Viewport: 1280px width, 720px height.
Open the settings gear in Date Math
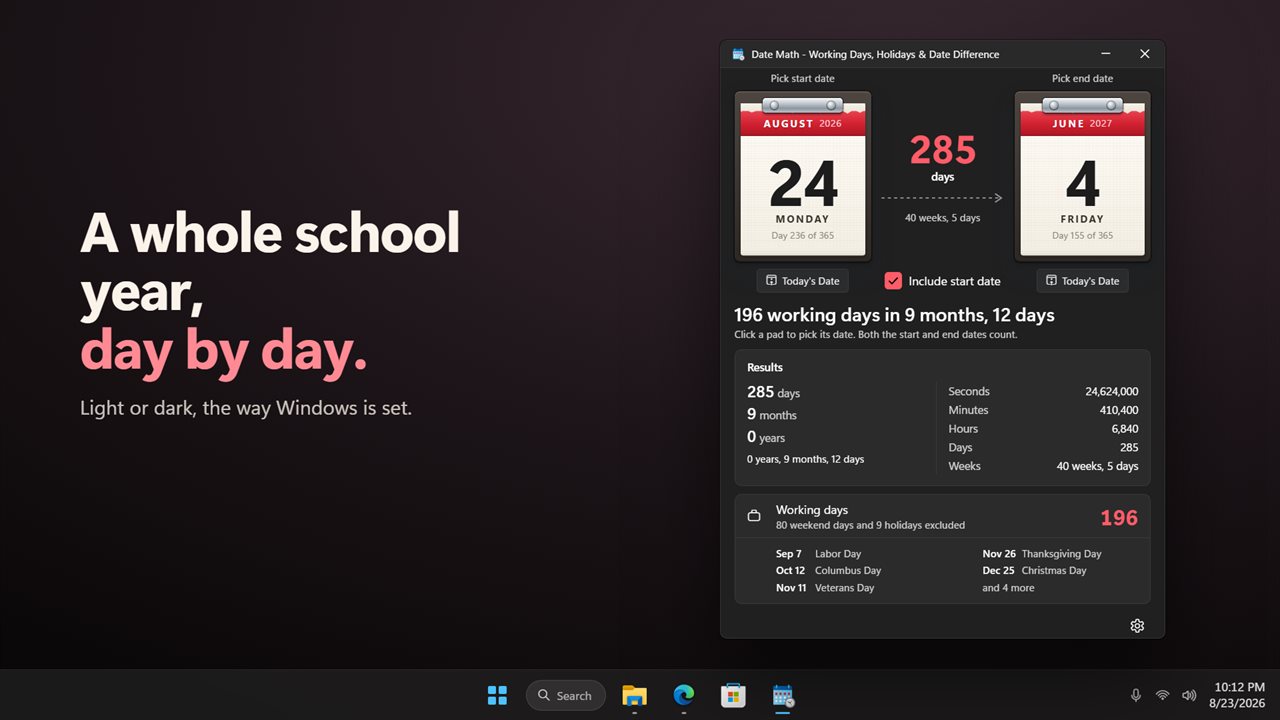point(1137,626)
